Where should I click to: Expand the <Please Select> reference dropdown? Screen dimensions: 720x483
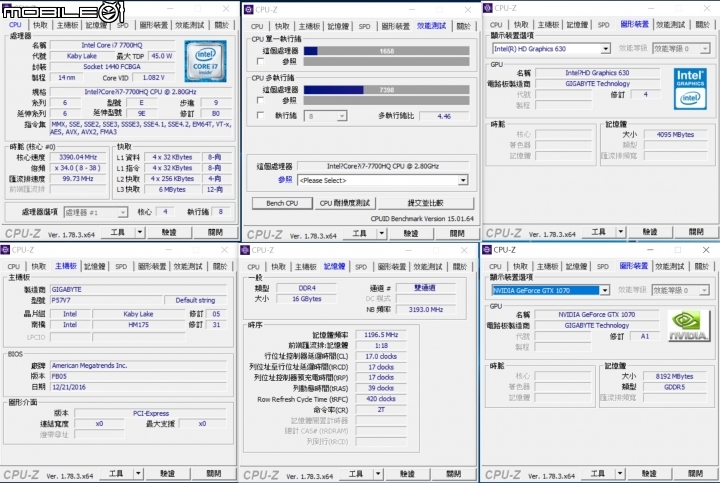coord(383,180)
